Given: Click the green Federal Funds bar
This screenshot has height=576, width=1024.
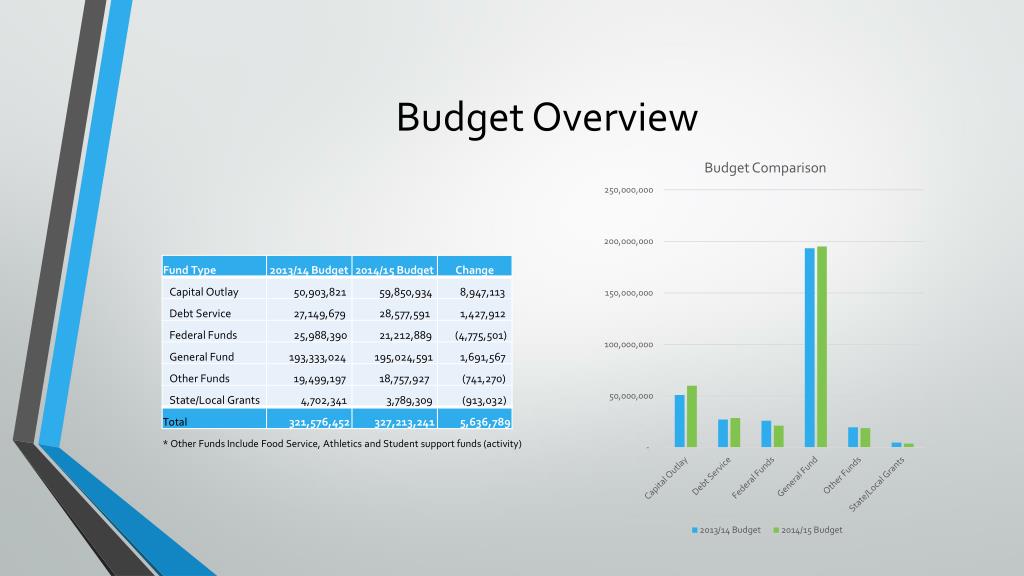Looking at the screenshot, I should tap(778, 436).
